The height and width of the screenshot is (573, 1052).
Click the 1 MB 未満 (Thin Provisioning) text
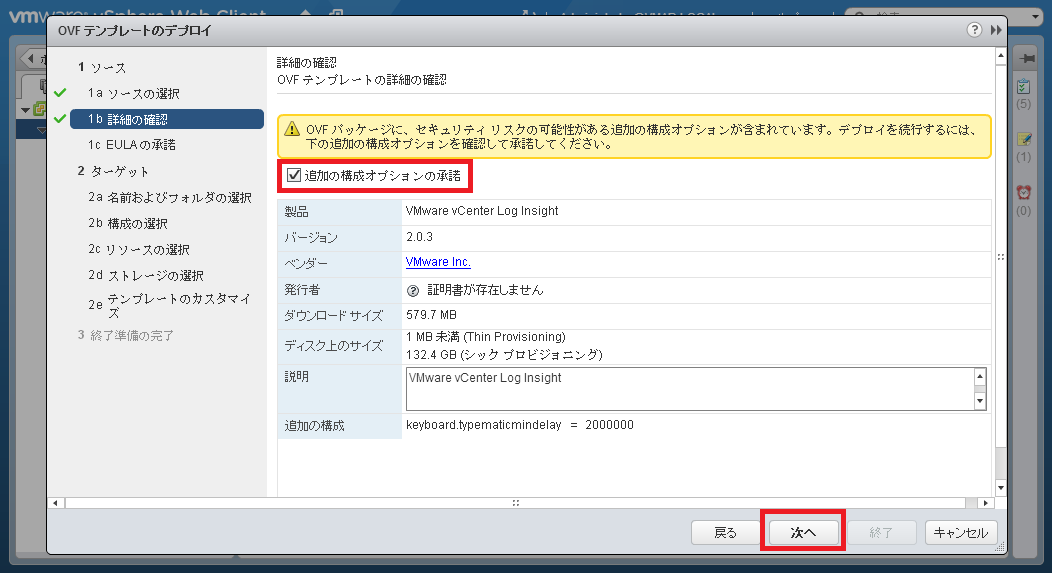coord(486,337)
